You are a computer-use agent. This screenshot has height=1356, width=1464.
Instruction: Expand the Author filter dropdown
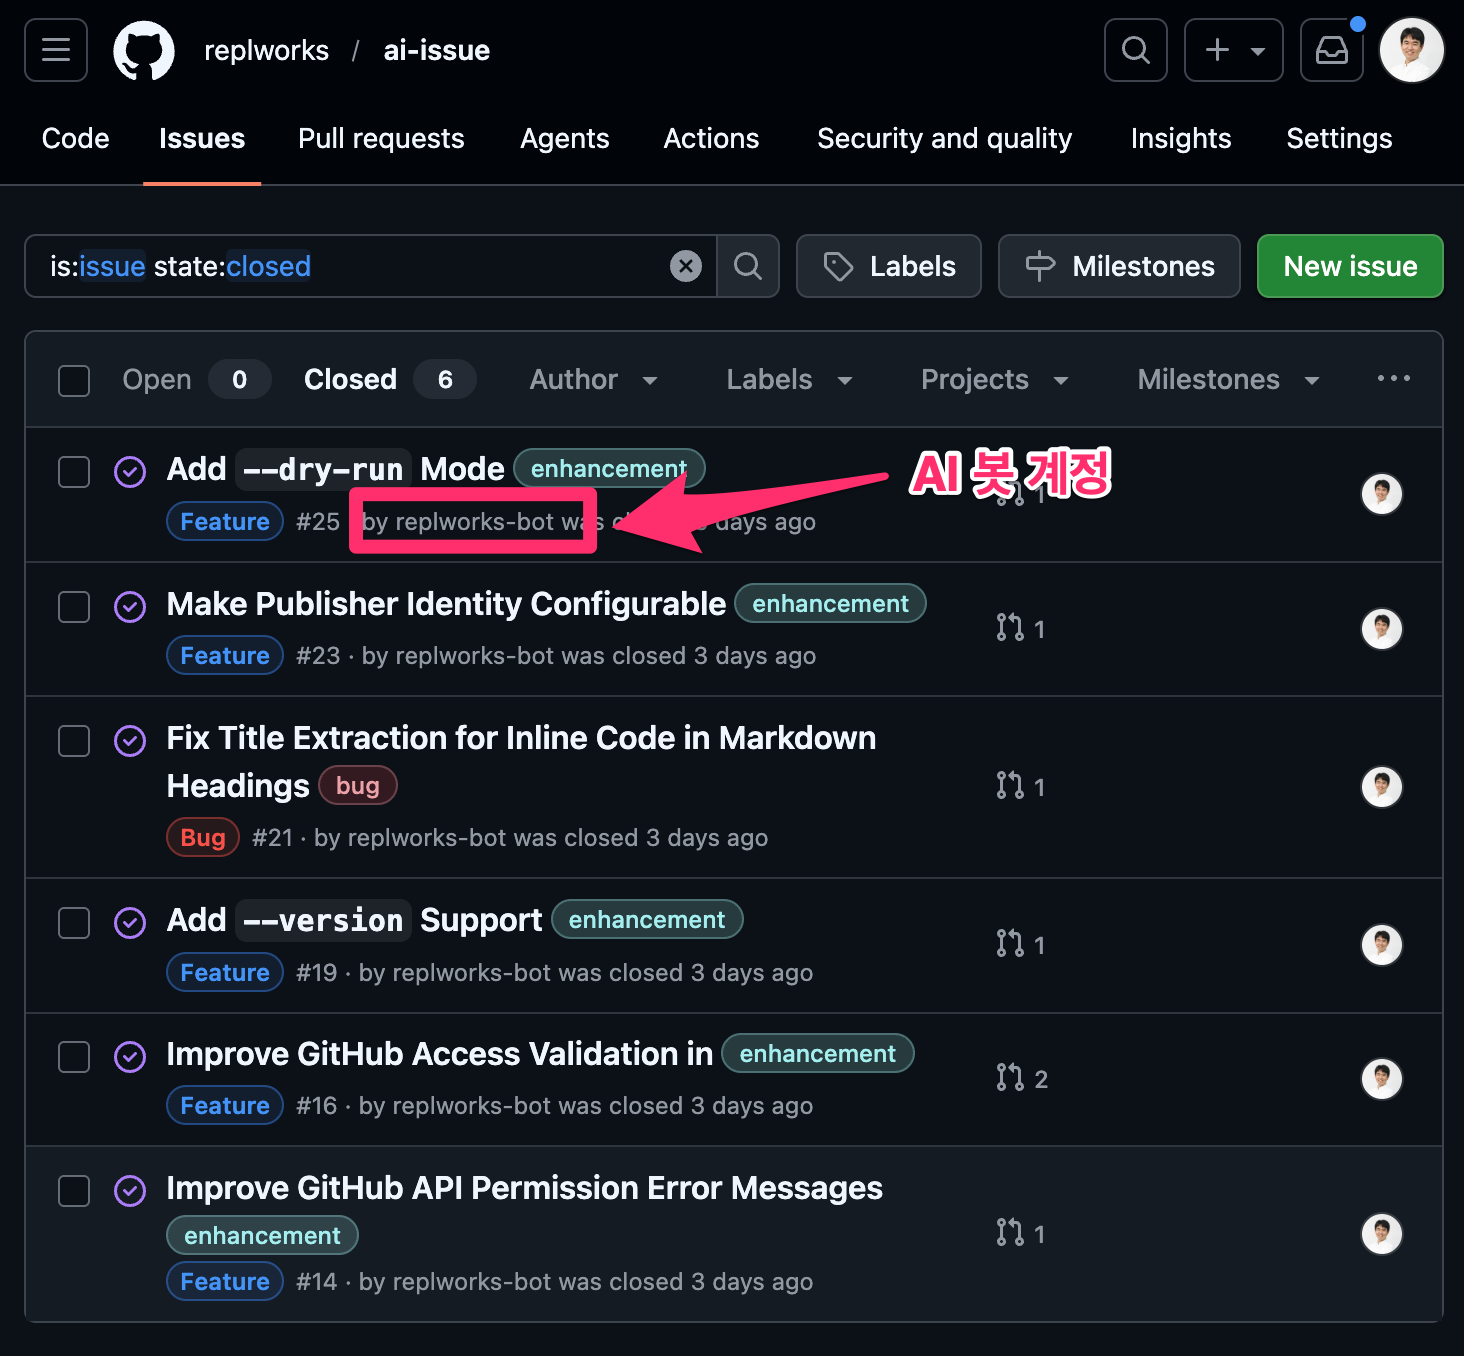[594, 380]
